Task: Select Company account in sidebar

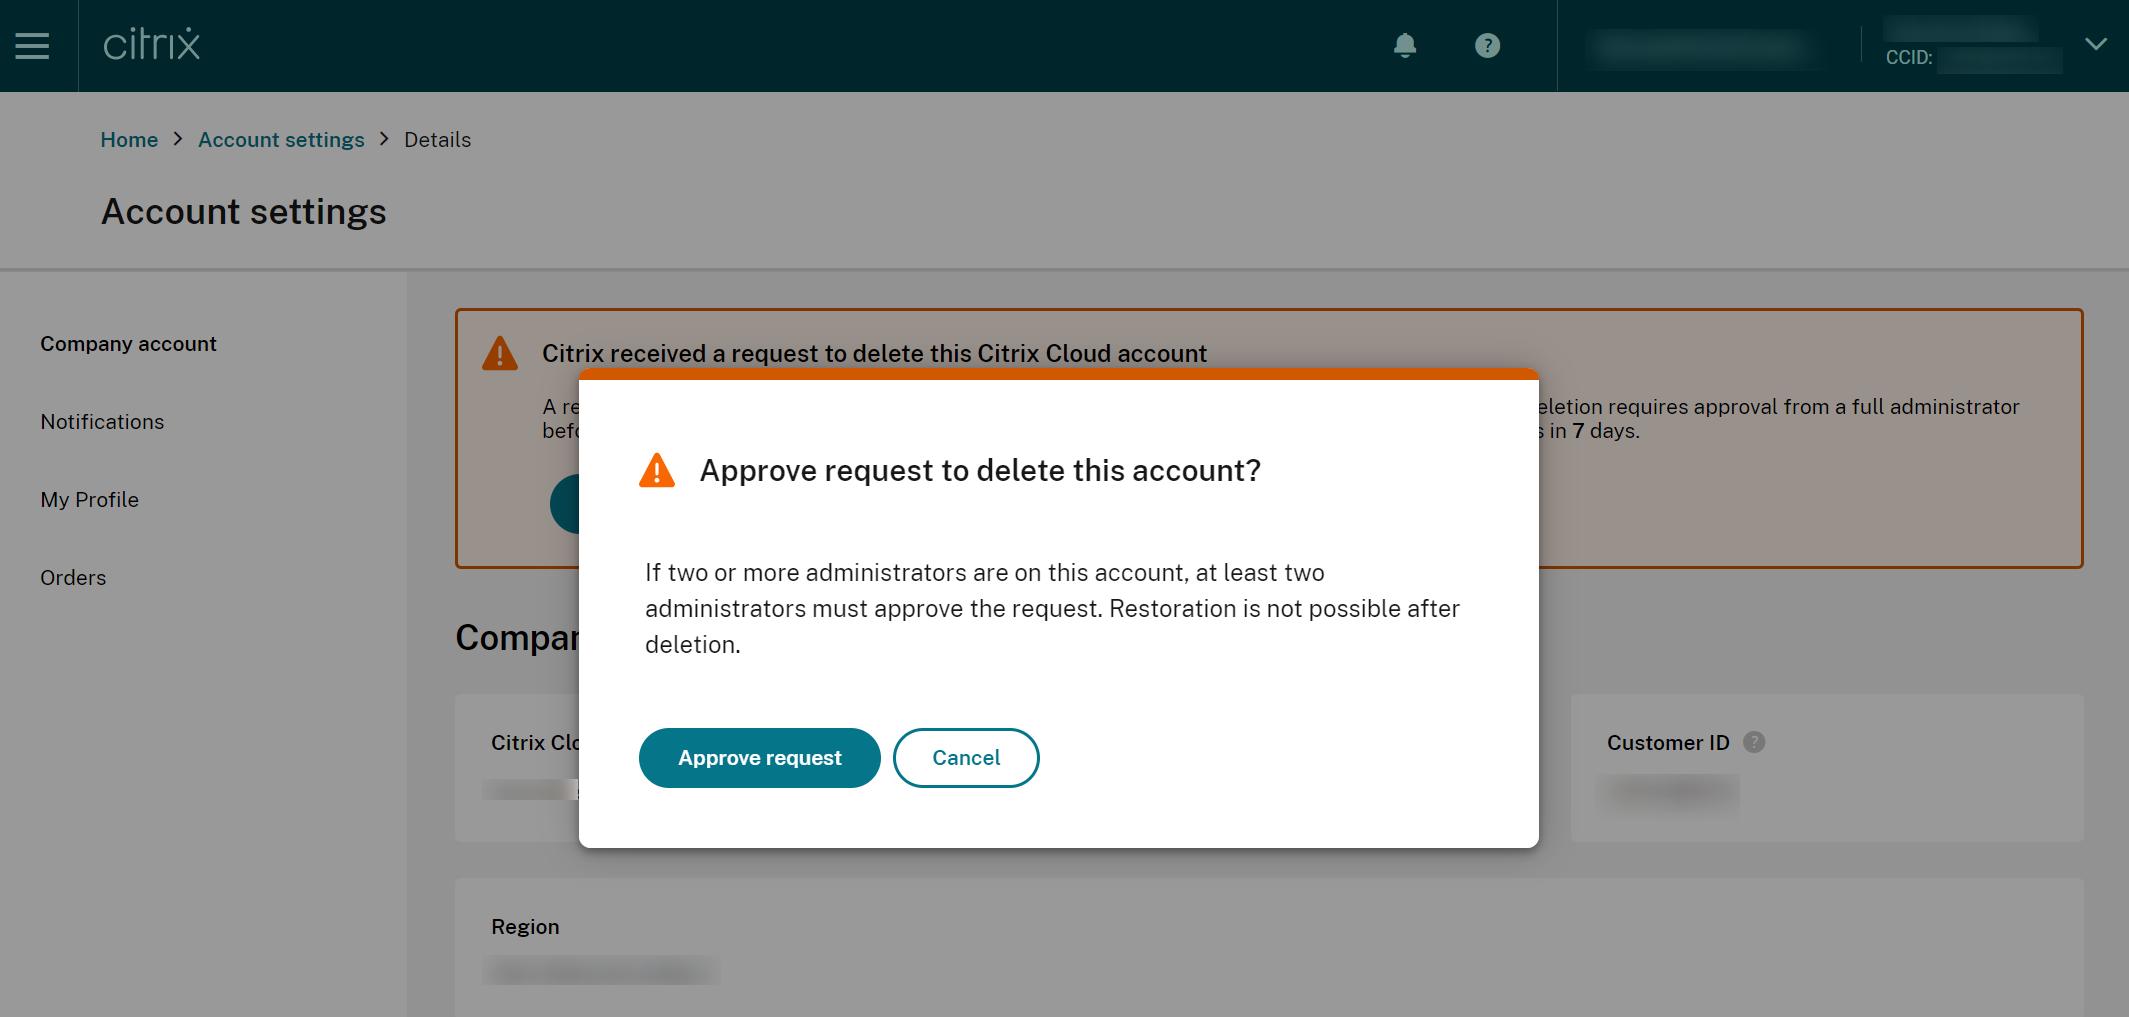Action: coord(128,344)
